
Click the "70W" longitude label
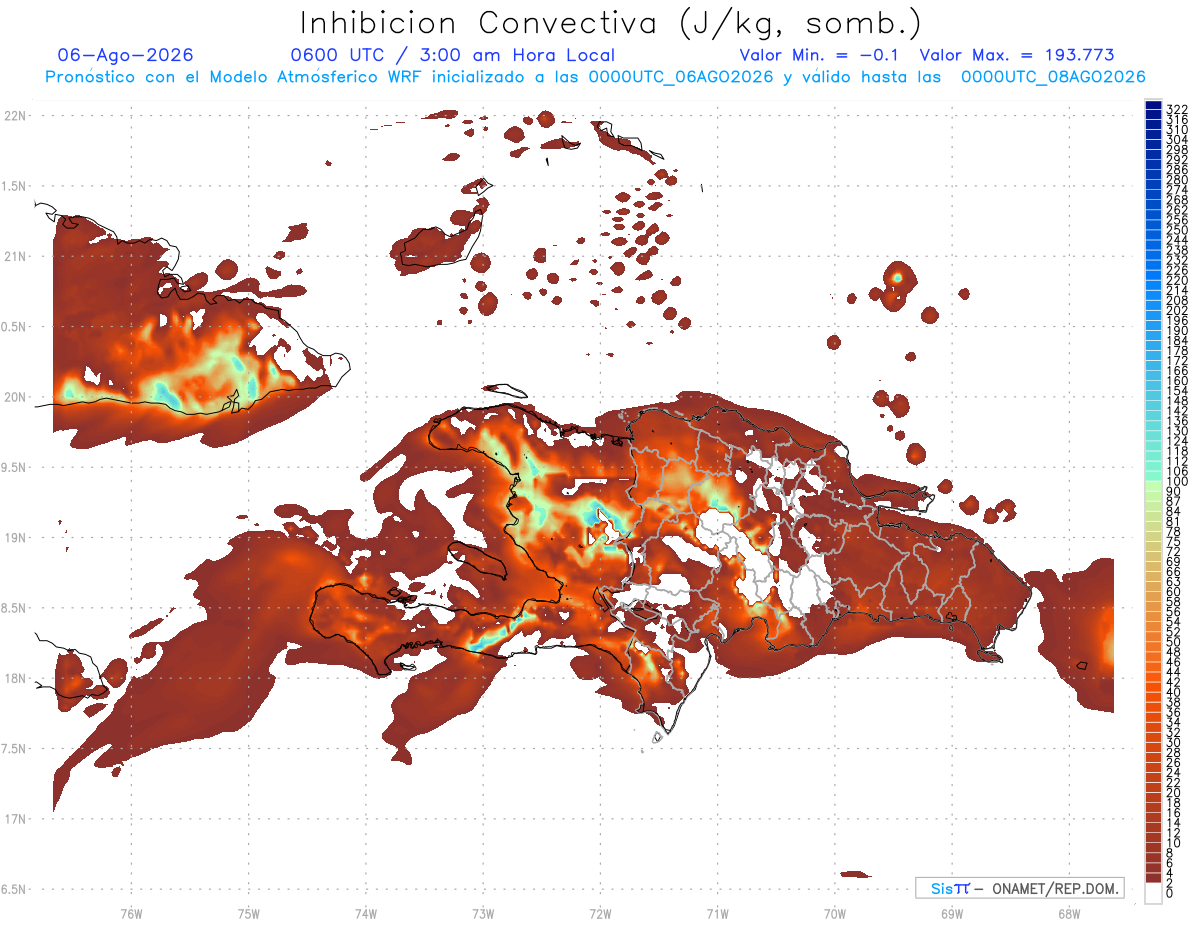click(x=835, y=913)
